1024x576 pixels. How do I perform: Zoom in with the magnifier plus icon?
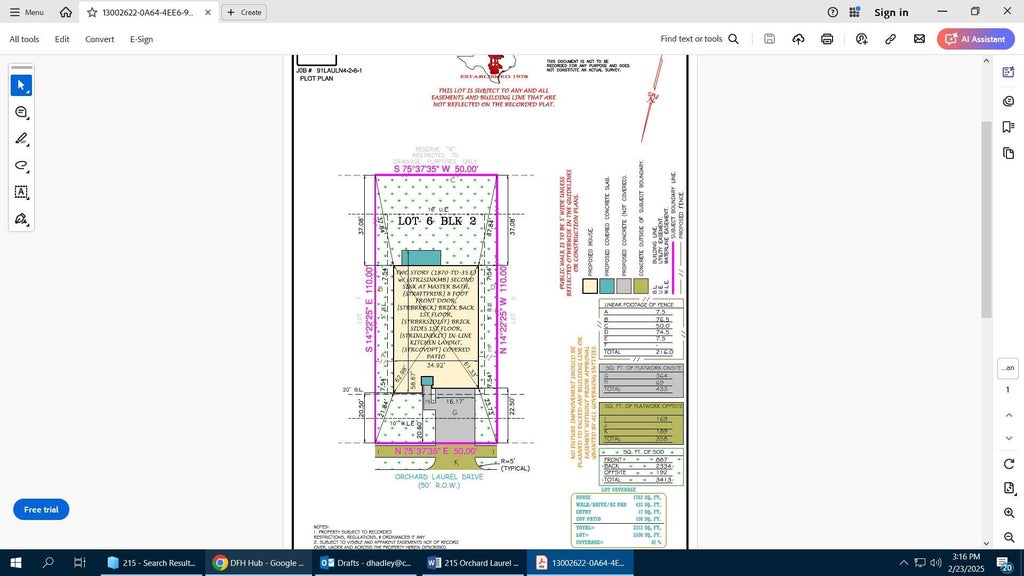pos(1009,513)
